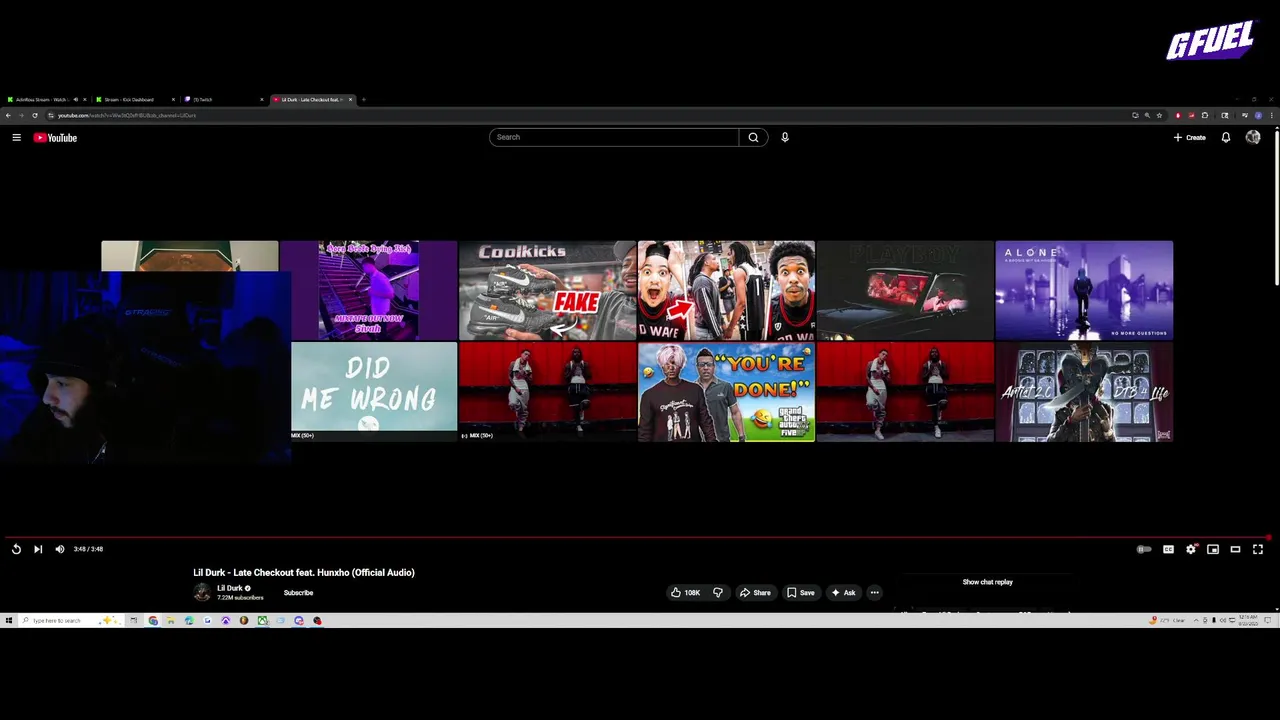This screenshot has height=720, width=1280.
Task: Open player settings gear
Action: (1190, 549)
